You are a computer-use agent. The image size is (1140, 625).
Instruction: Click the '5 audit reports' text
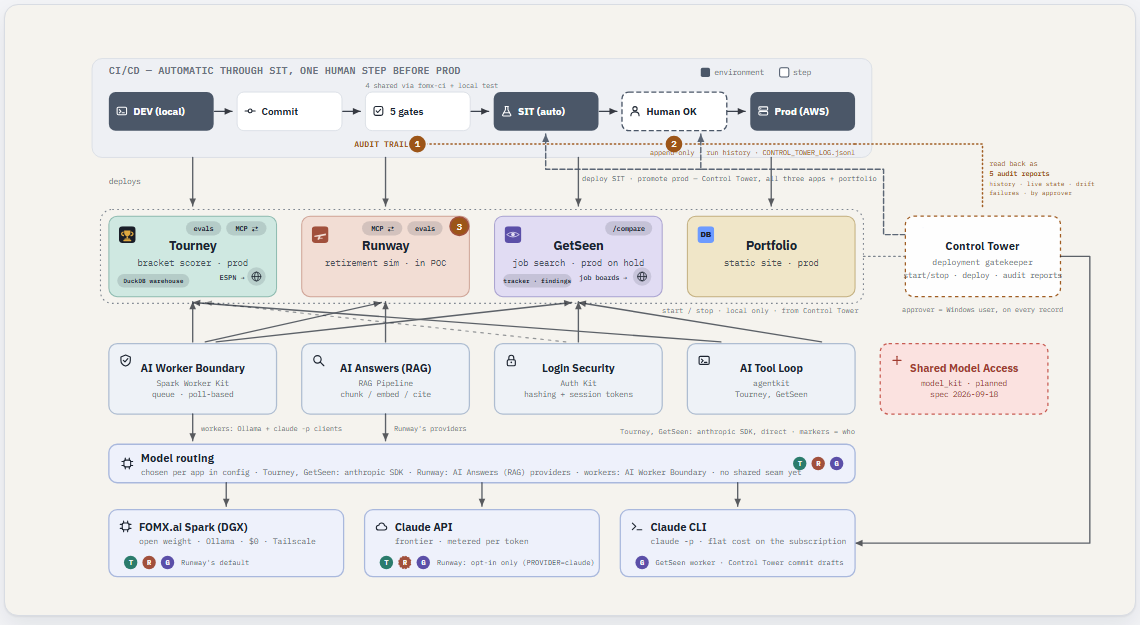pos(1019,174)
